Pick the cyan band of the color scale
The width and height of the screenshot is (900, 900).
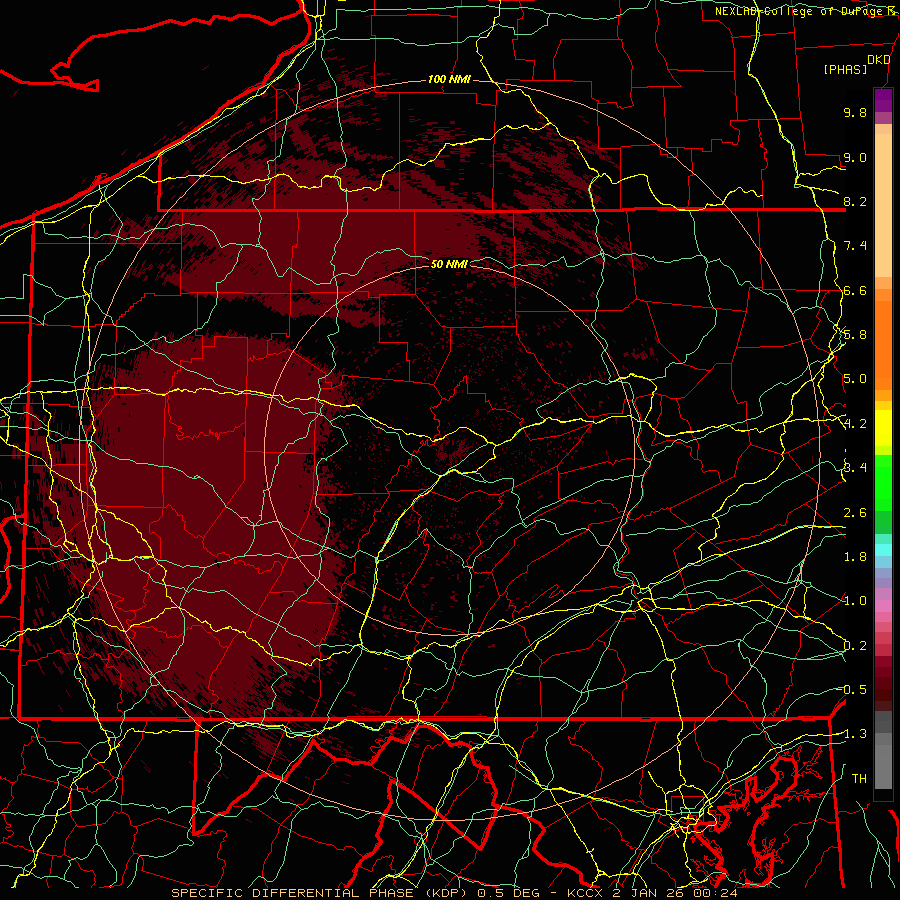click(883, 550)
